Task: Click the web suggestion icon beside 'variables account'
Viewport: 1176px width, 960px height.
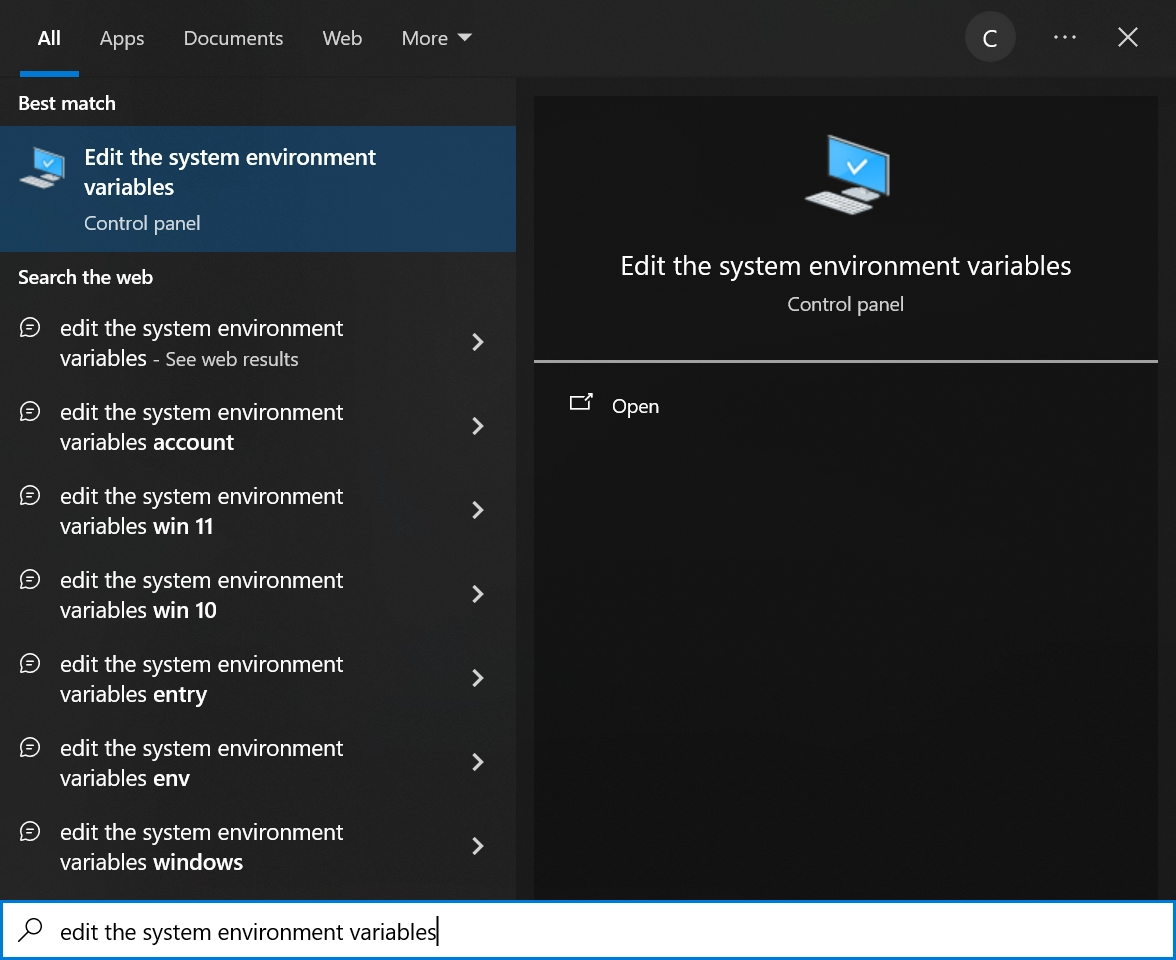Action: click(30, 411)
